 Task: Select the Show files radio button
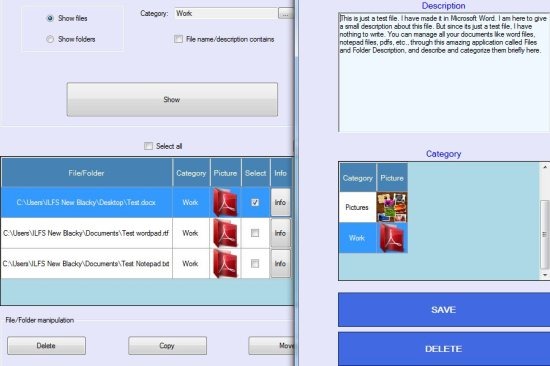click(50, 18)
